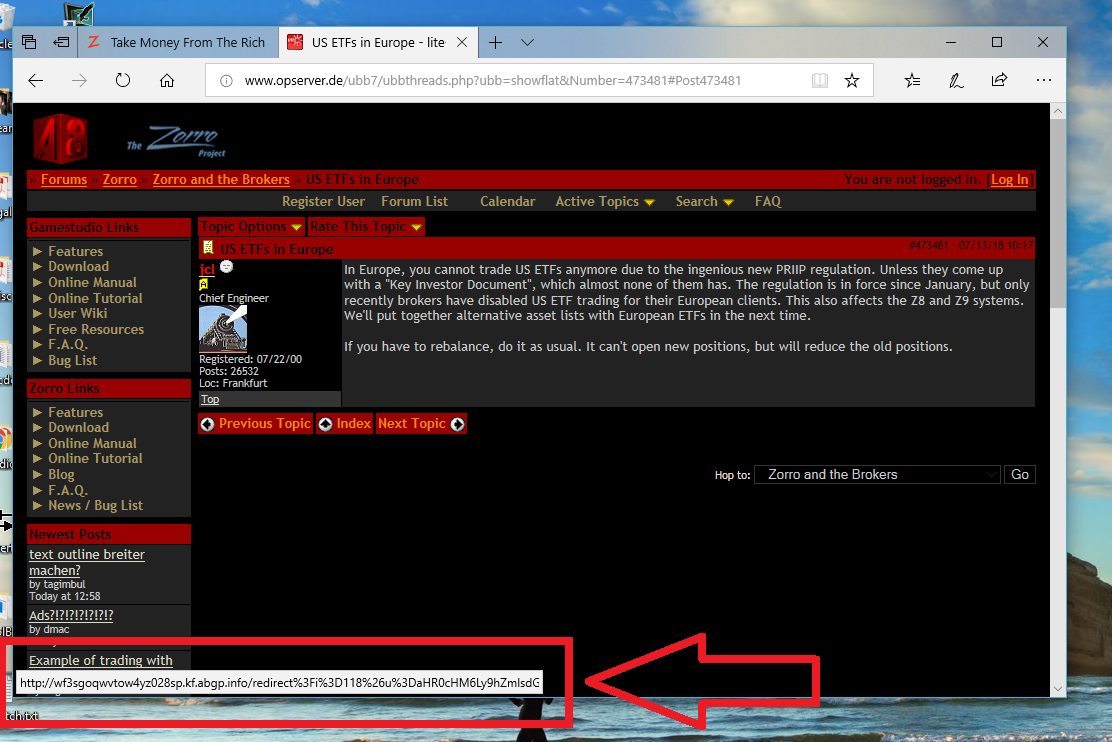The height and width of the screenshot is (742, 1112).
Task: Show tab previews chevron
Action: 527,43
